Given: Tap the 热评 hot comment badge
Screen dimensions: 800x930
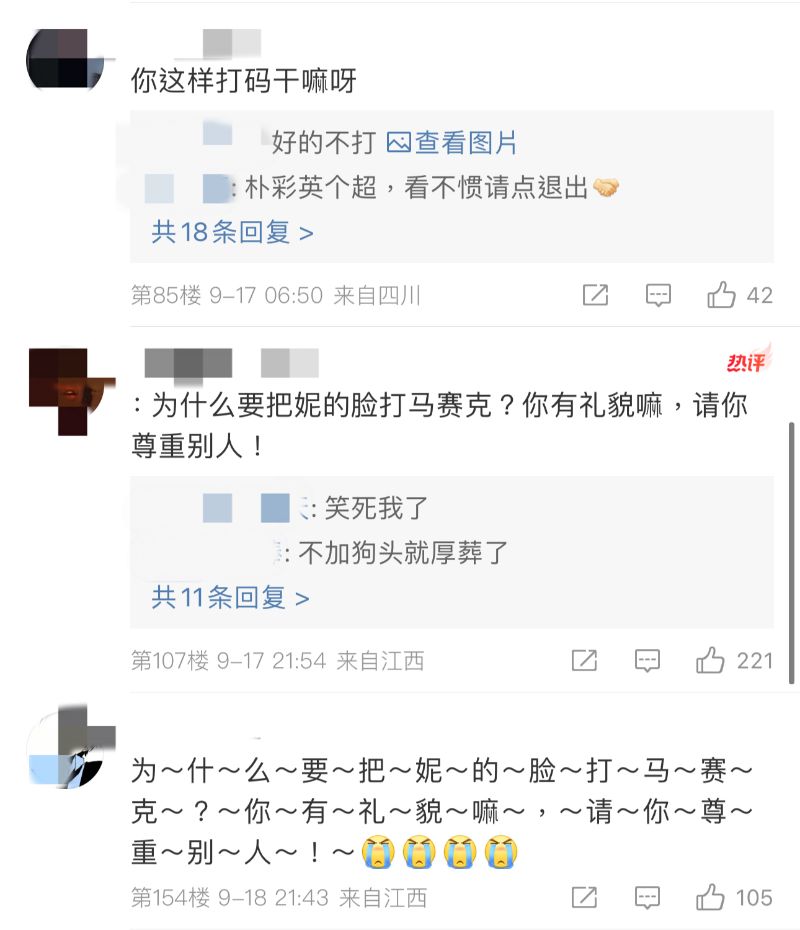Looking at the screenshot, I should [x=748, y=359].
